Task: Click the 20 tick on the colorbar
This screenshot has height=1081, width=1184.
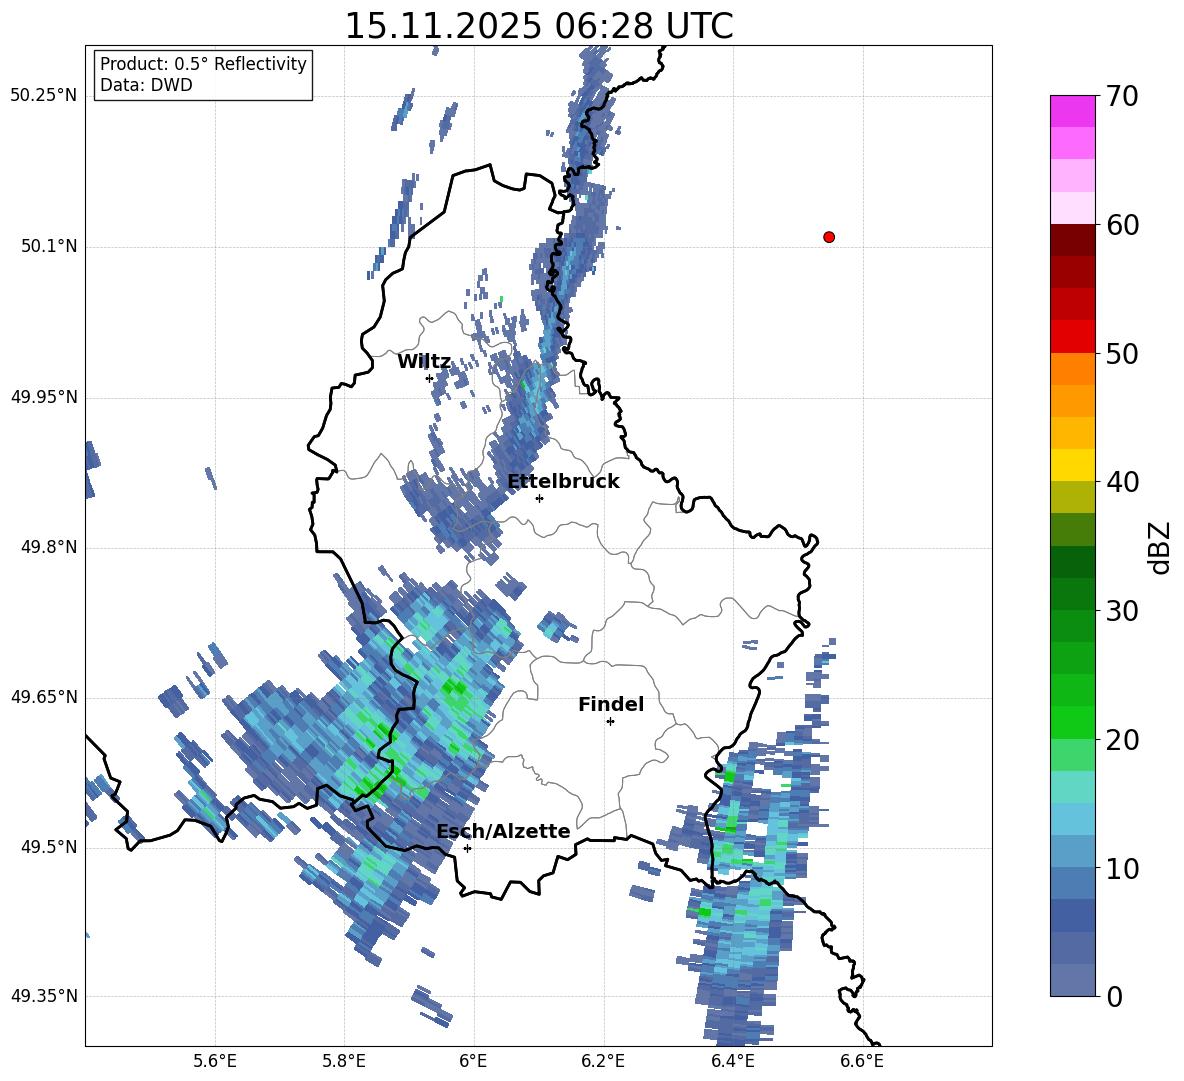Action: pos(1123,740)
